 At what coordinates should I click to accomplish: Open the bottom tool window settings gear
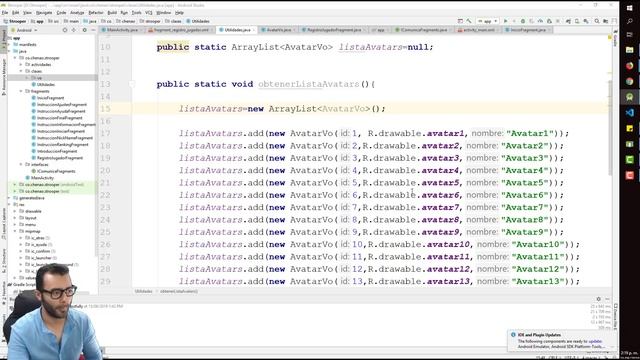[598, 299]
